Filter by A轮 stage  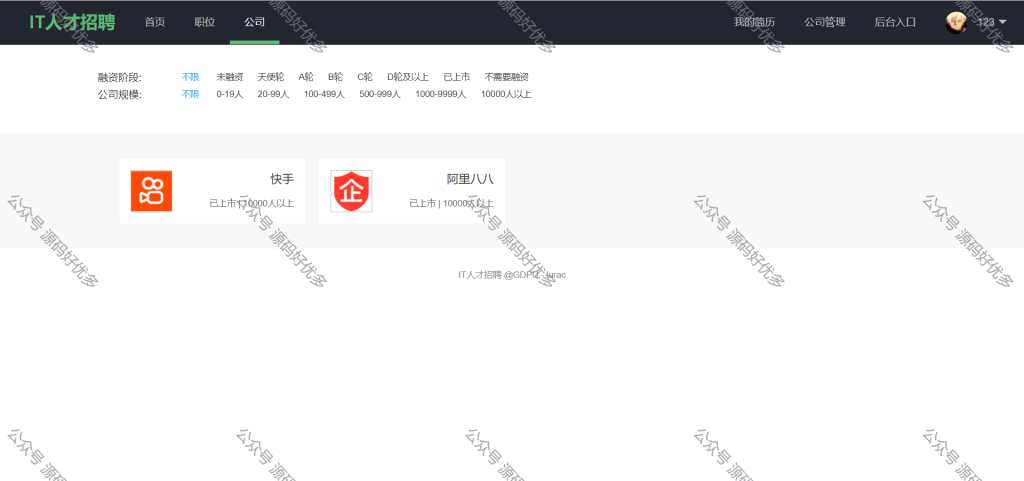pos(306,77)
